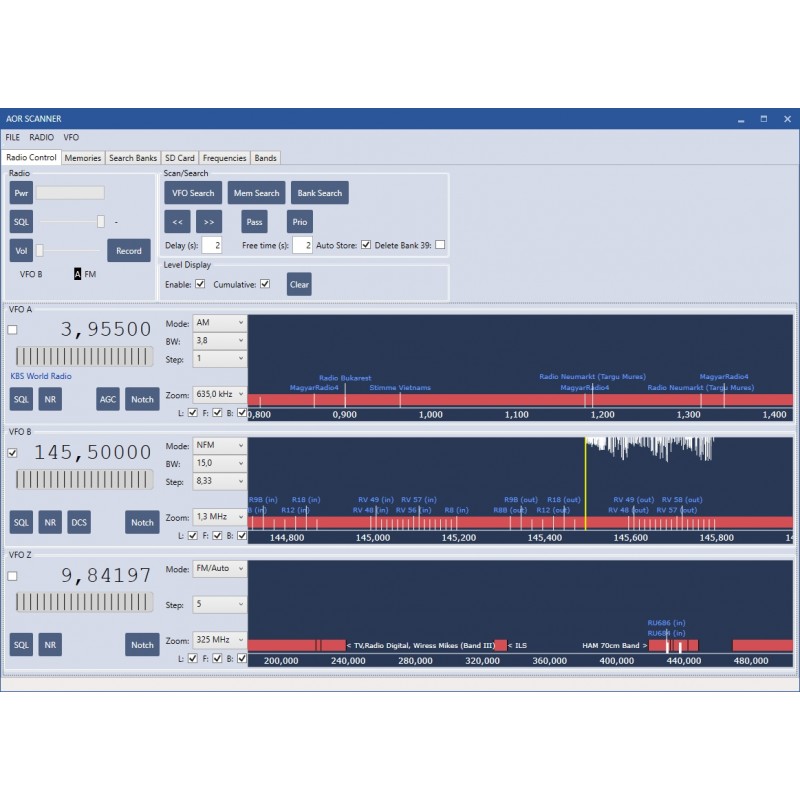Image resolution: width=800 pixels, height=800 pixels.
Task: Open squelch control SQL on VFO B
Action: (x=20, y=522)
